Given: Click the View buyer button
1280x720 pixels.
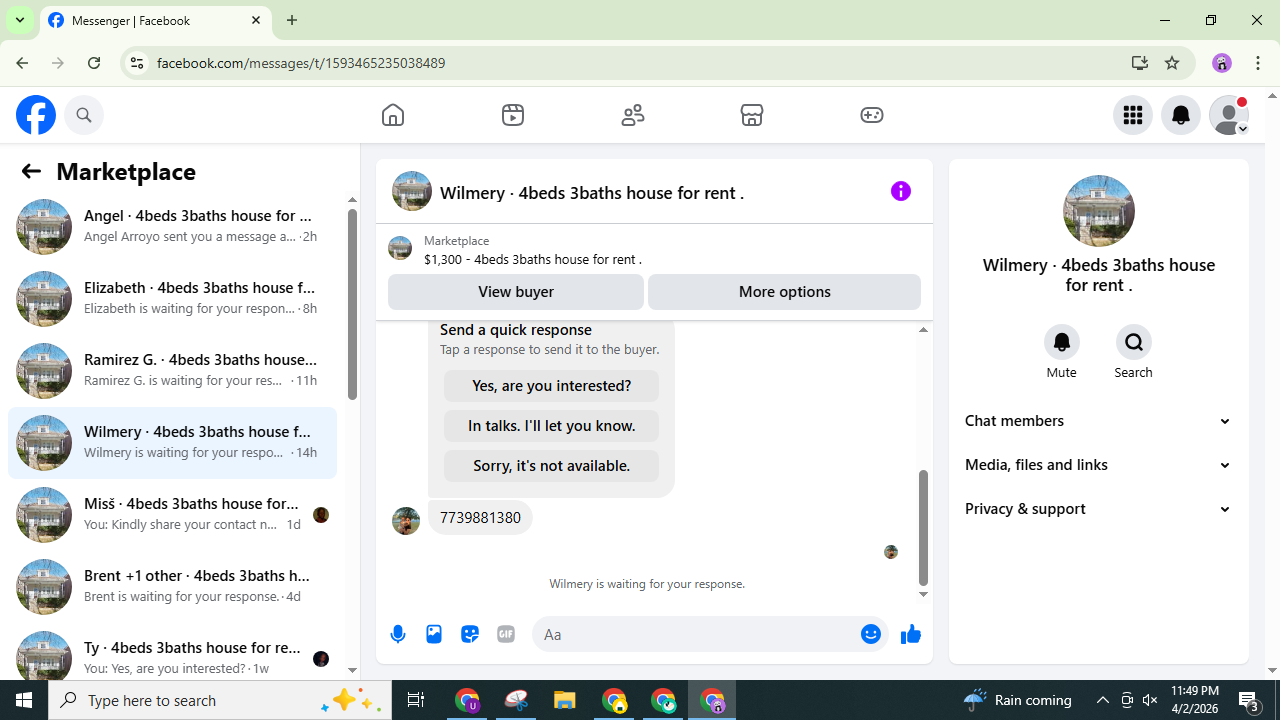Looking at the screenshot, I should [x=516, y=292].
